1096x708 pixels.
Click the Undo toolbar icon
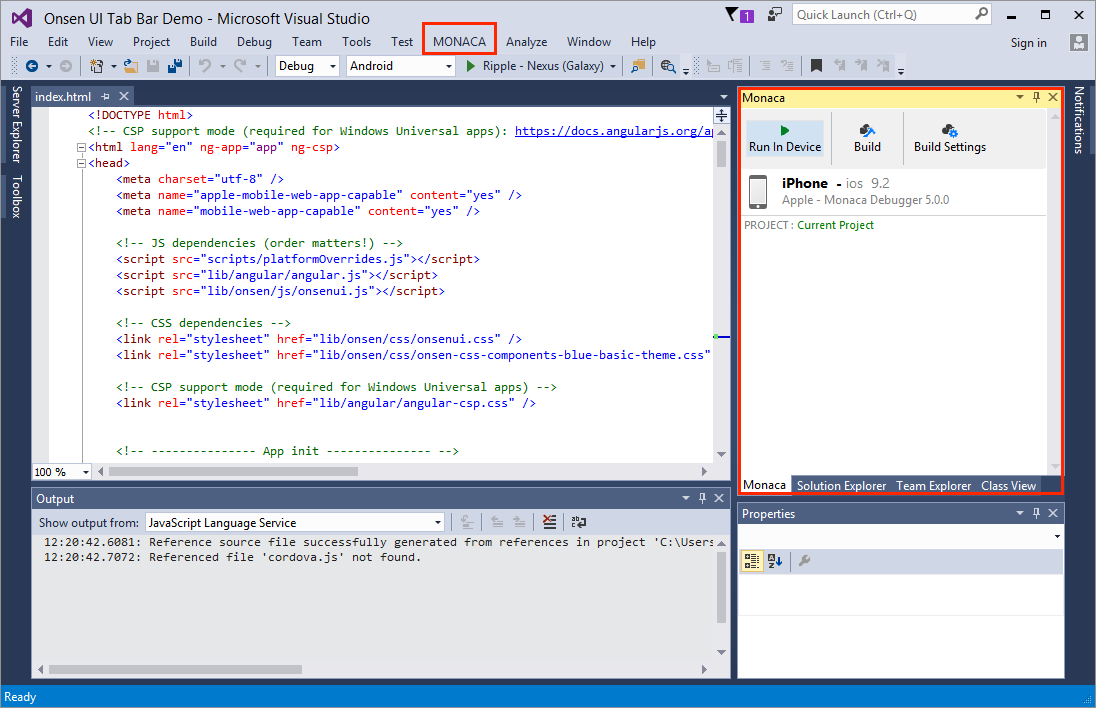click(x=205, y=66)
